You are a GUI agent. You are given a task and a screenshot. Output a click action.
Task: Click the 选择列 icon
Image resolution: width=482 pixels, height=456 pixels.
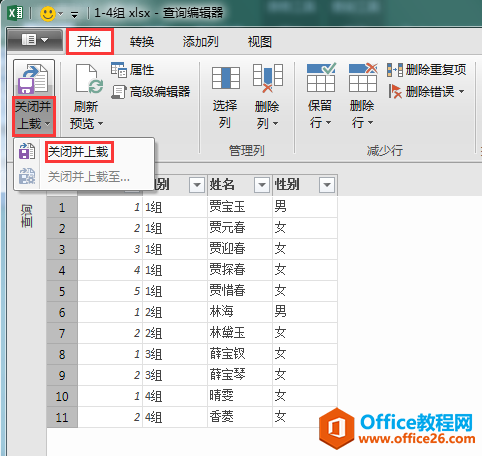226,78
